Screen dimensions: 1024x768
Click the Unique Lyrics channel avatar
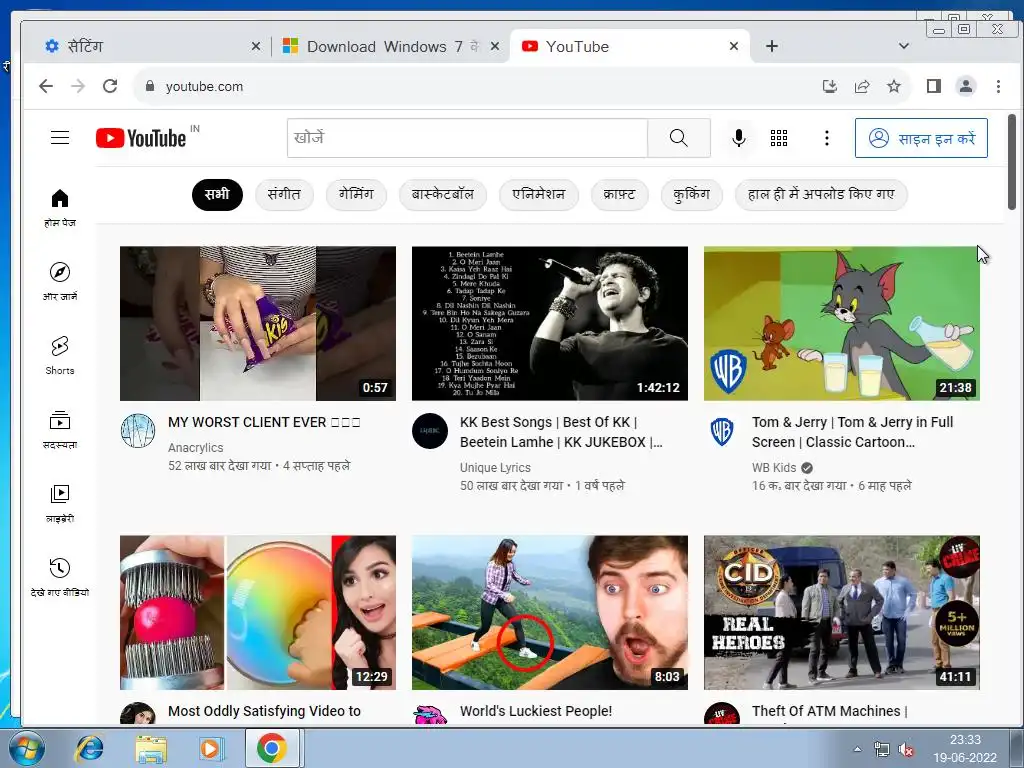tap(430, 430)
